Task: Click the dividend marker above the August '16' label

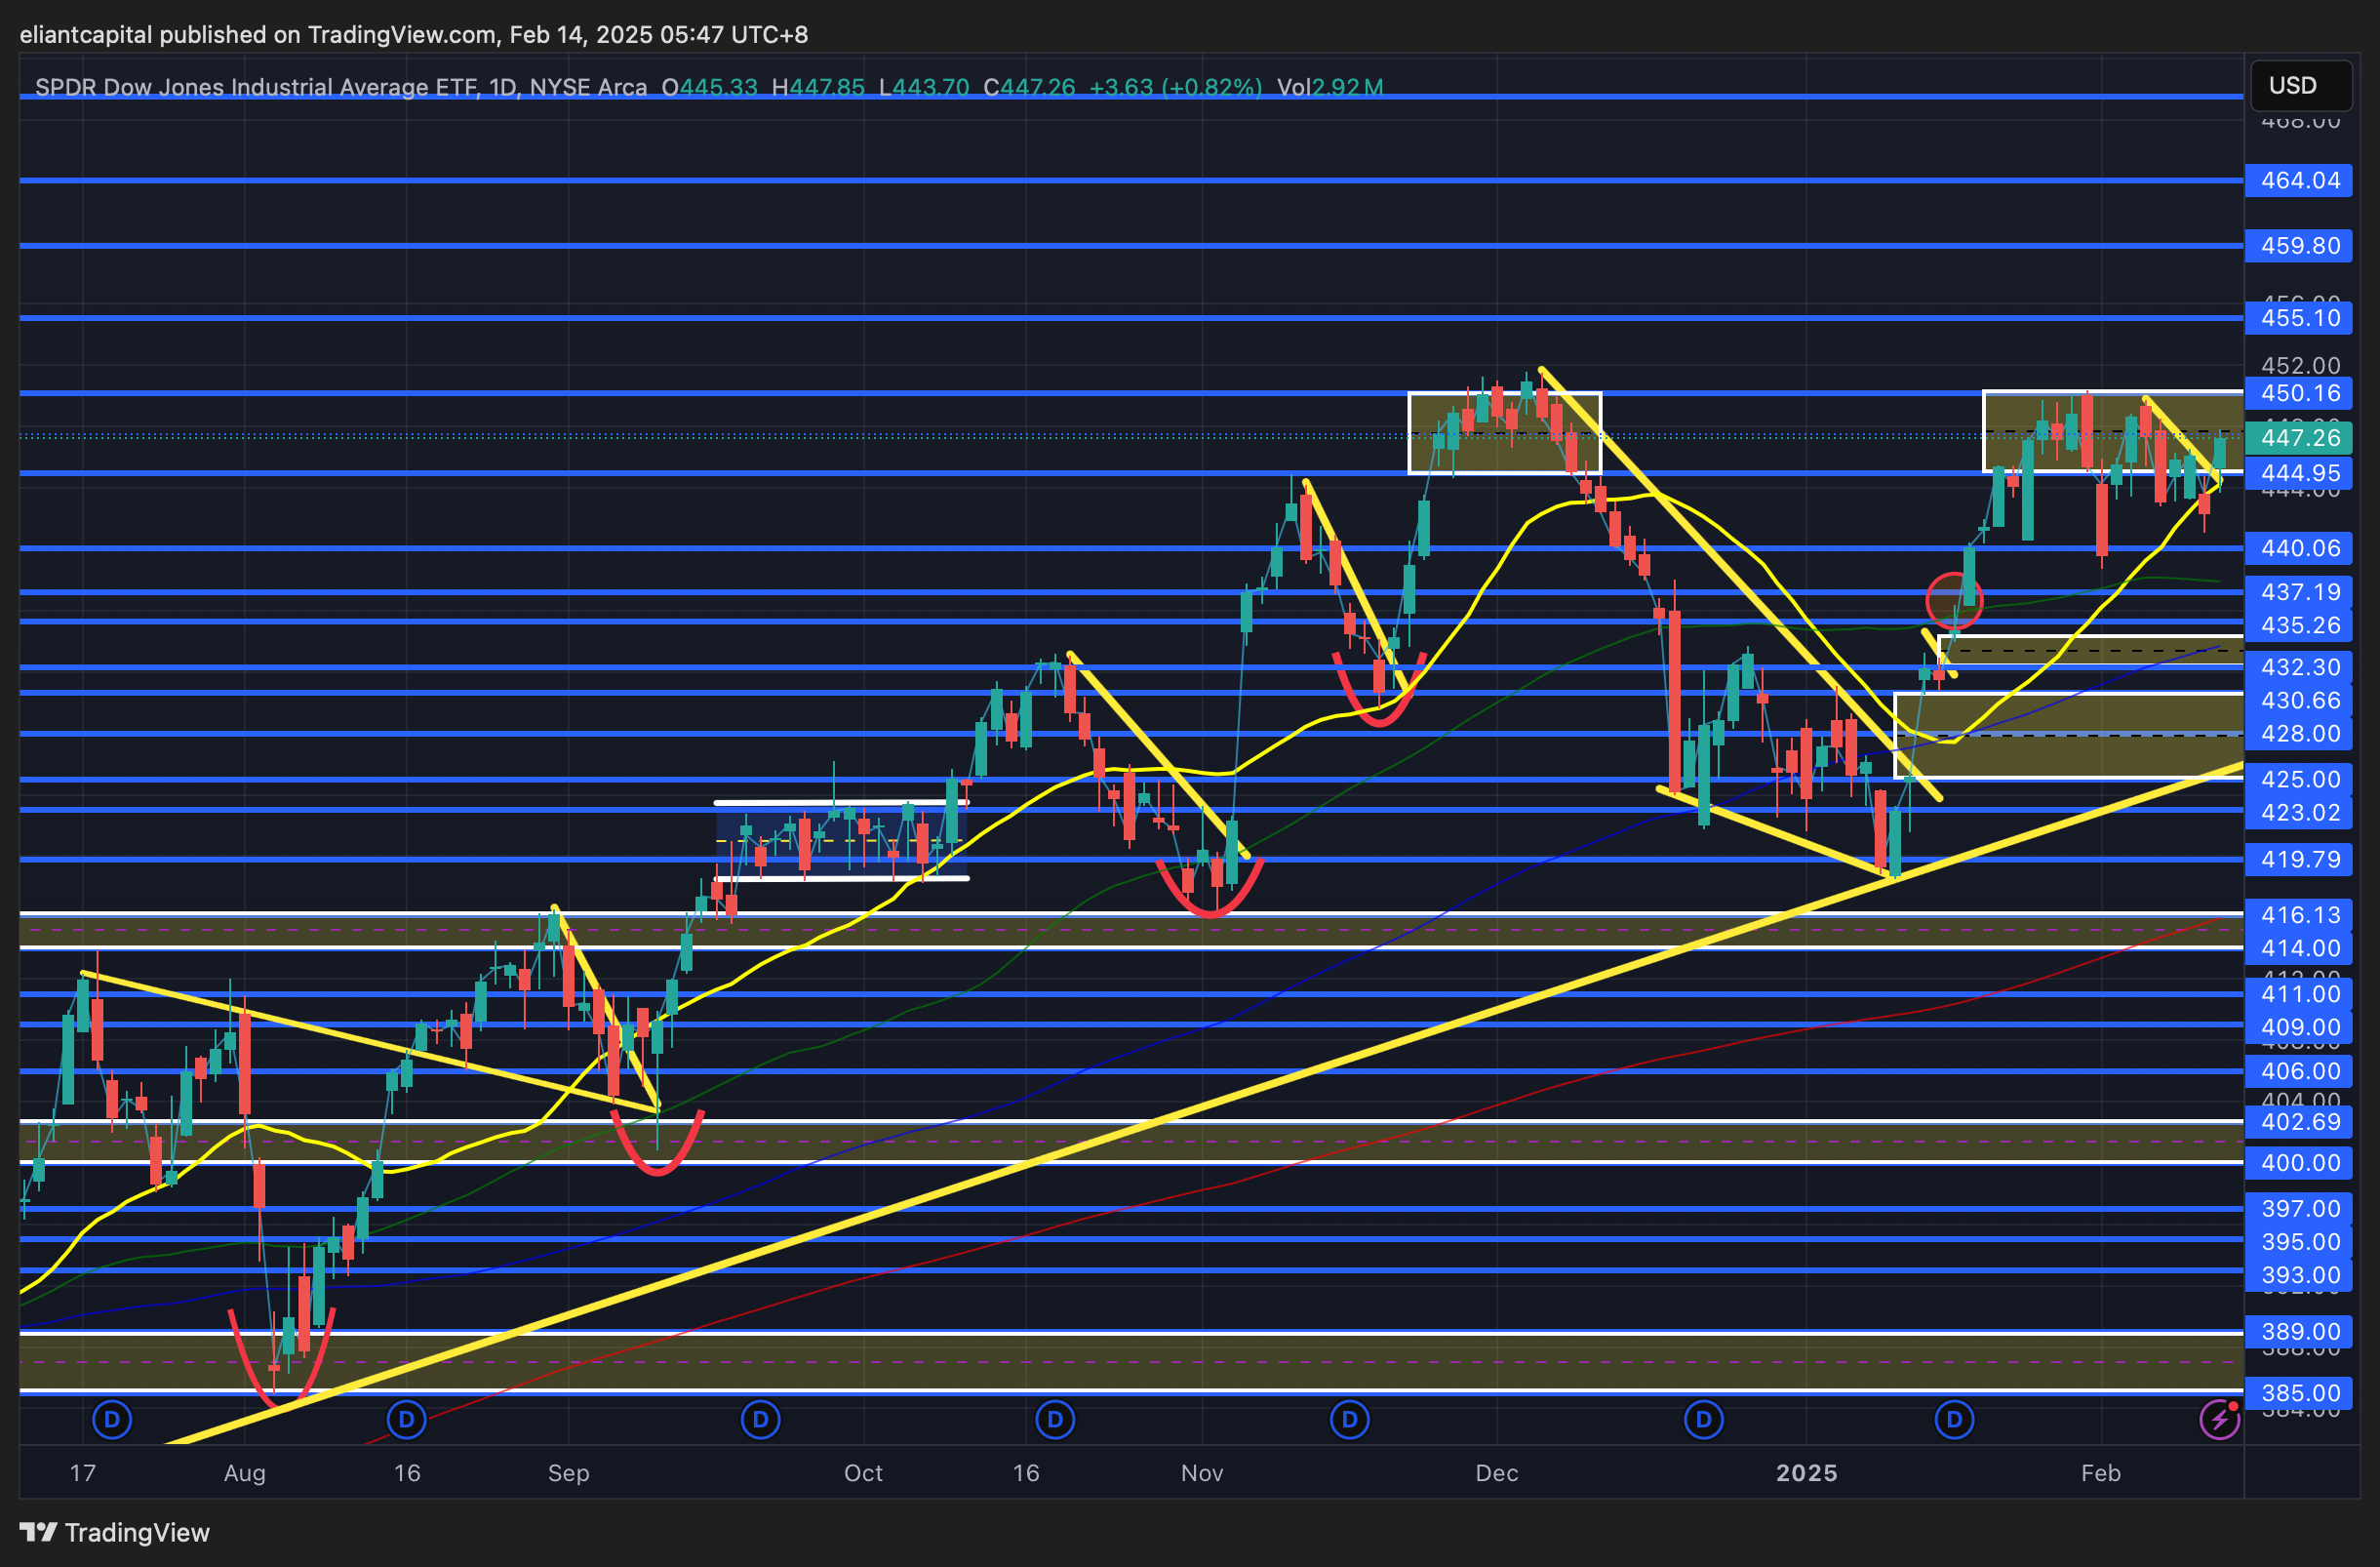Action: point(406,1419)
